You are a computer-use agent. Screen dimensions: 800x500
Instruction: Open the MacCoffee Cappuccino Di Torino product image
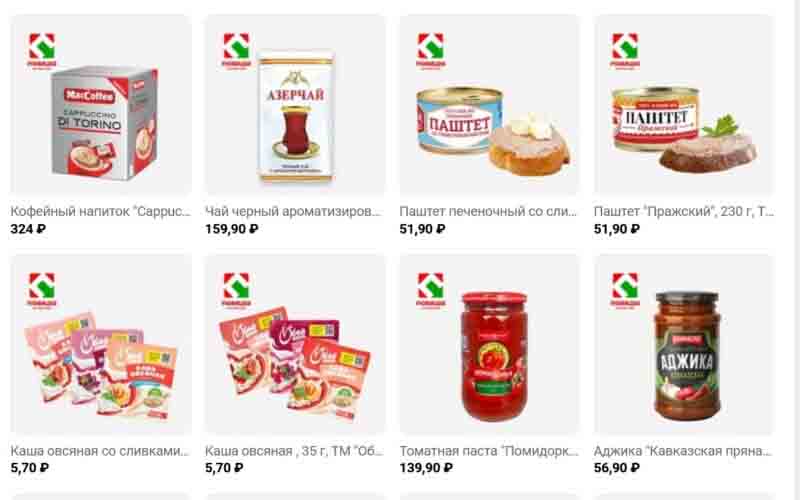click(x=101, y=105)
